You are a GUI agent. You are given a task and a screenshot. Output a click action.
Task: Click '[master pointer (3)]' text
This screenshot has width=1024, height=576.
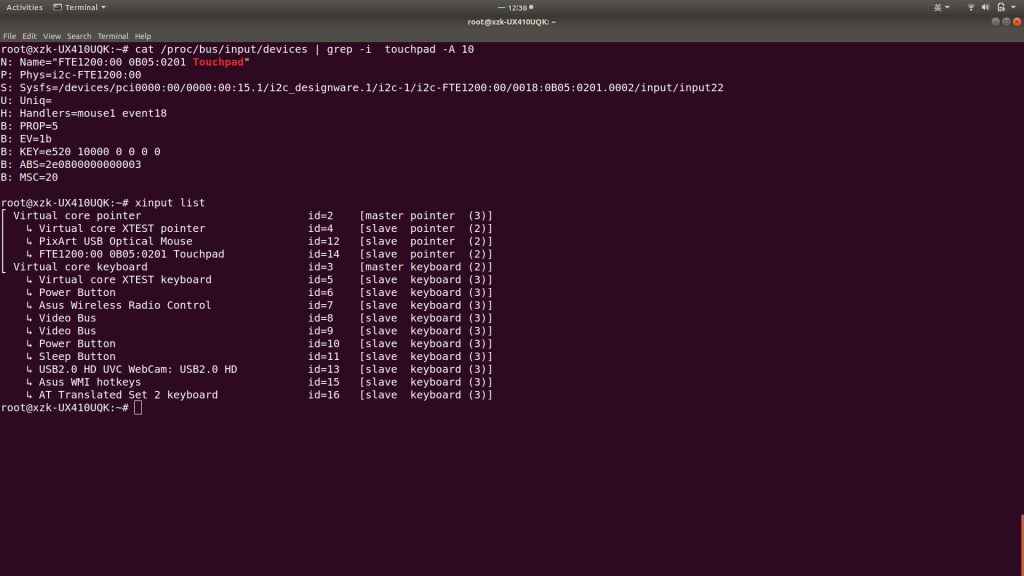[426, 216]
